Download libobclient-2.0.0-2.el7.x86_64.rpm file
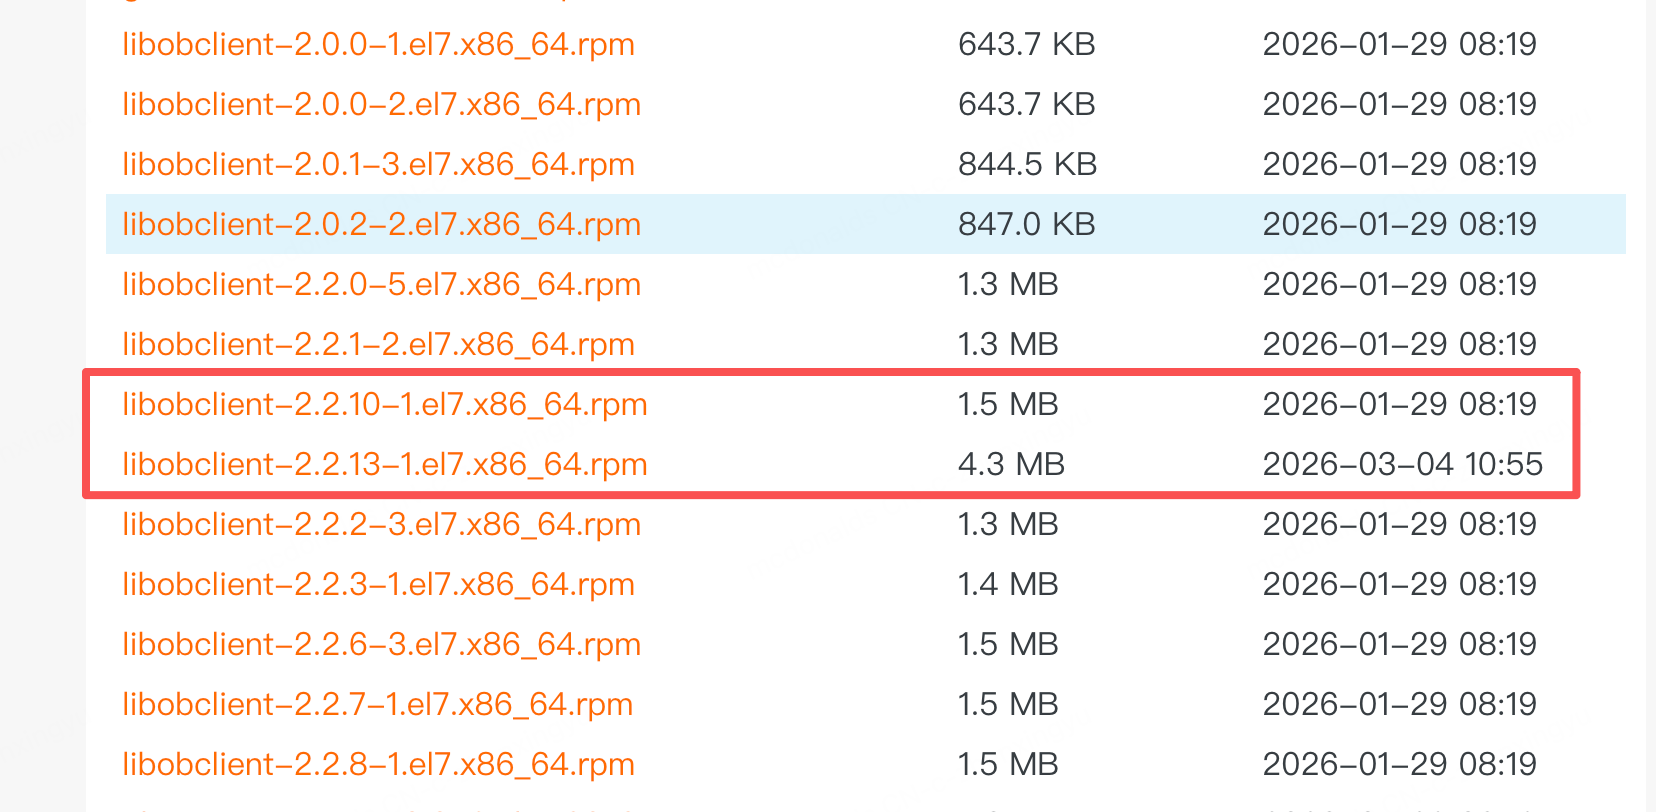This screenshot has height=812, width=1656. 381,104
